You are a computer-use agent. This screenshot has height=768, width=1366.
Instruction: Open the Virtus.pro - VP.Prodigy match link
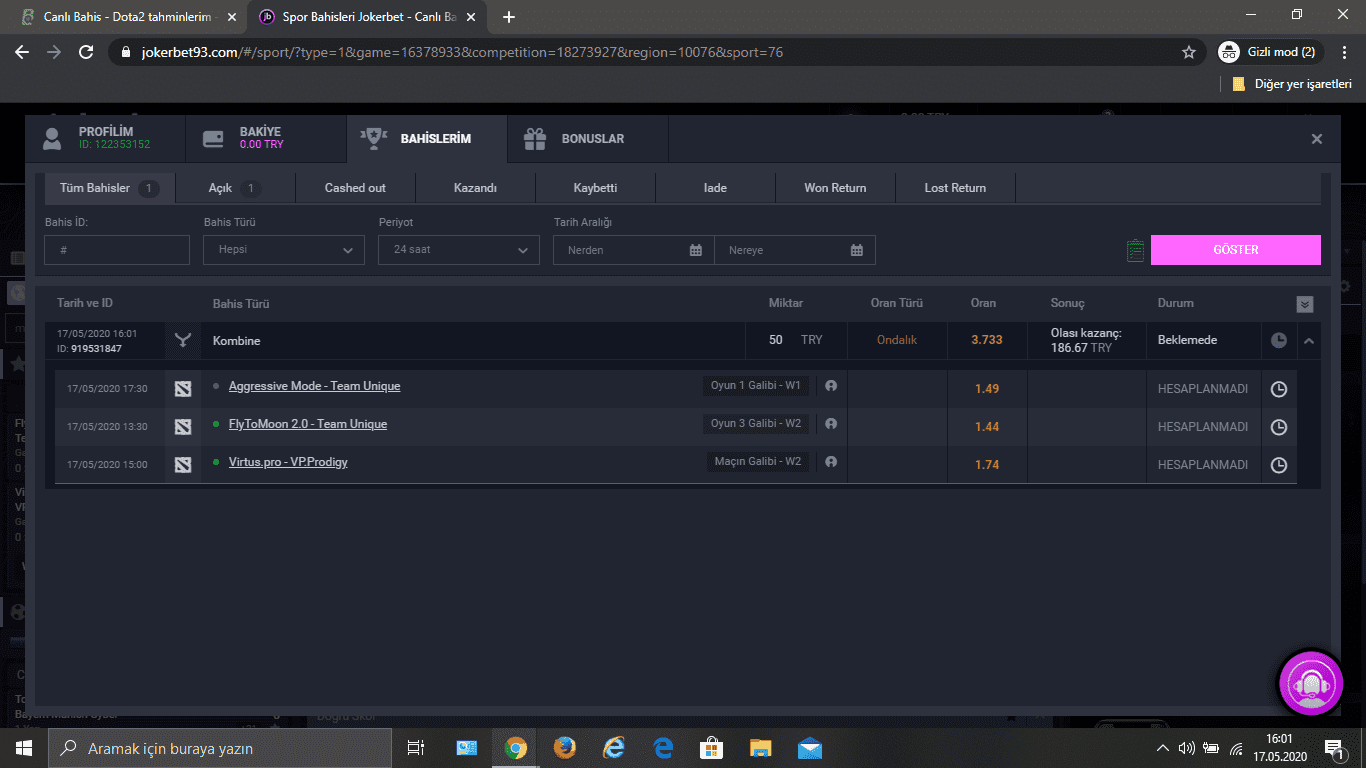pyautogui.click(x=288, y=462)
